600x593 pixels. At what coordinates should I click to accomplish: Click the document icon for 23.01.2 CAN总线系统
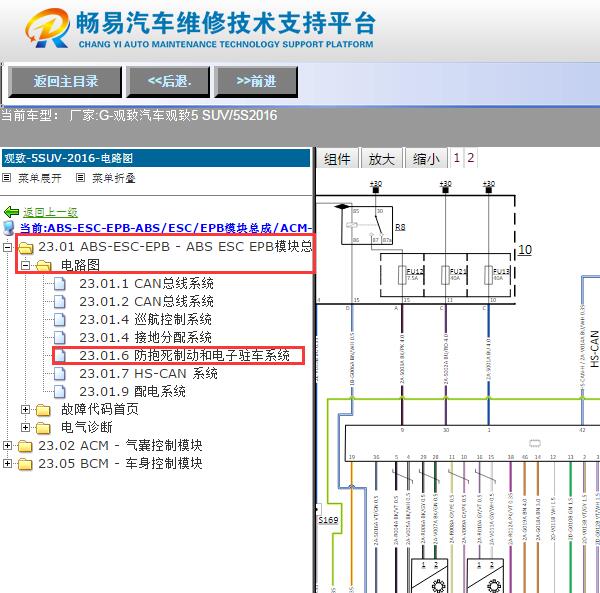[60, 302]
